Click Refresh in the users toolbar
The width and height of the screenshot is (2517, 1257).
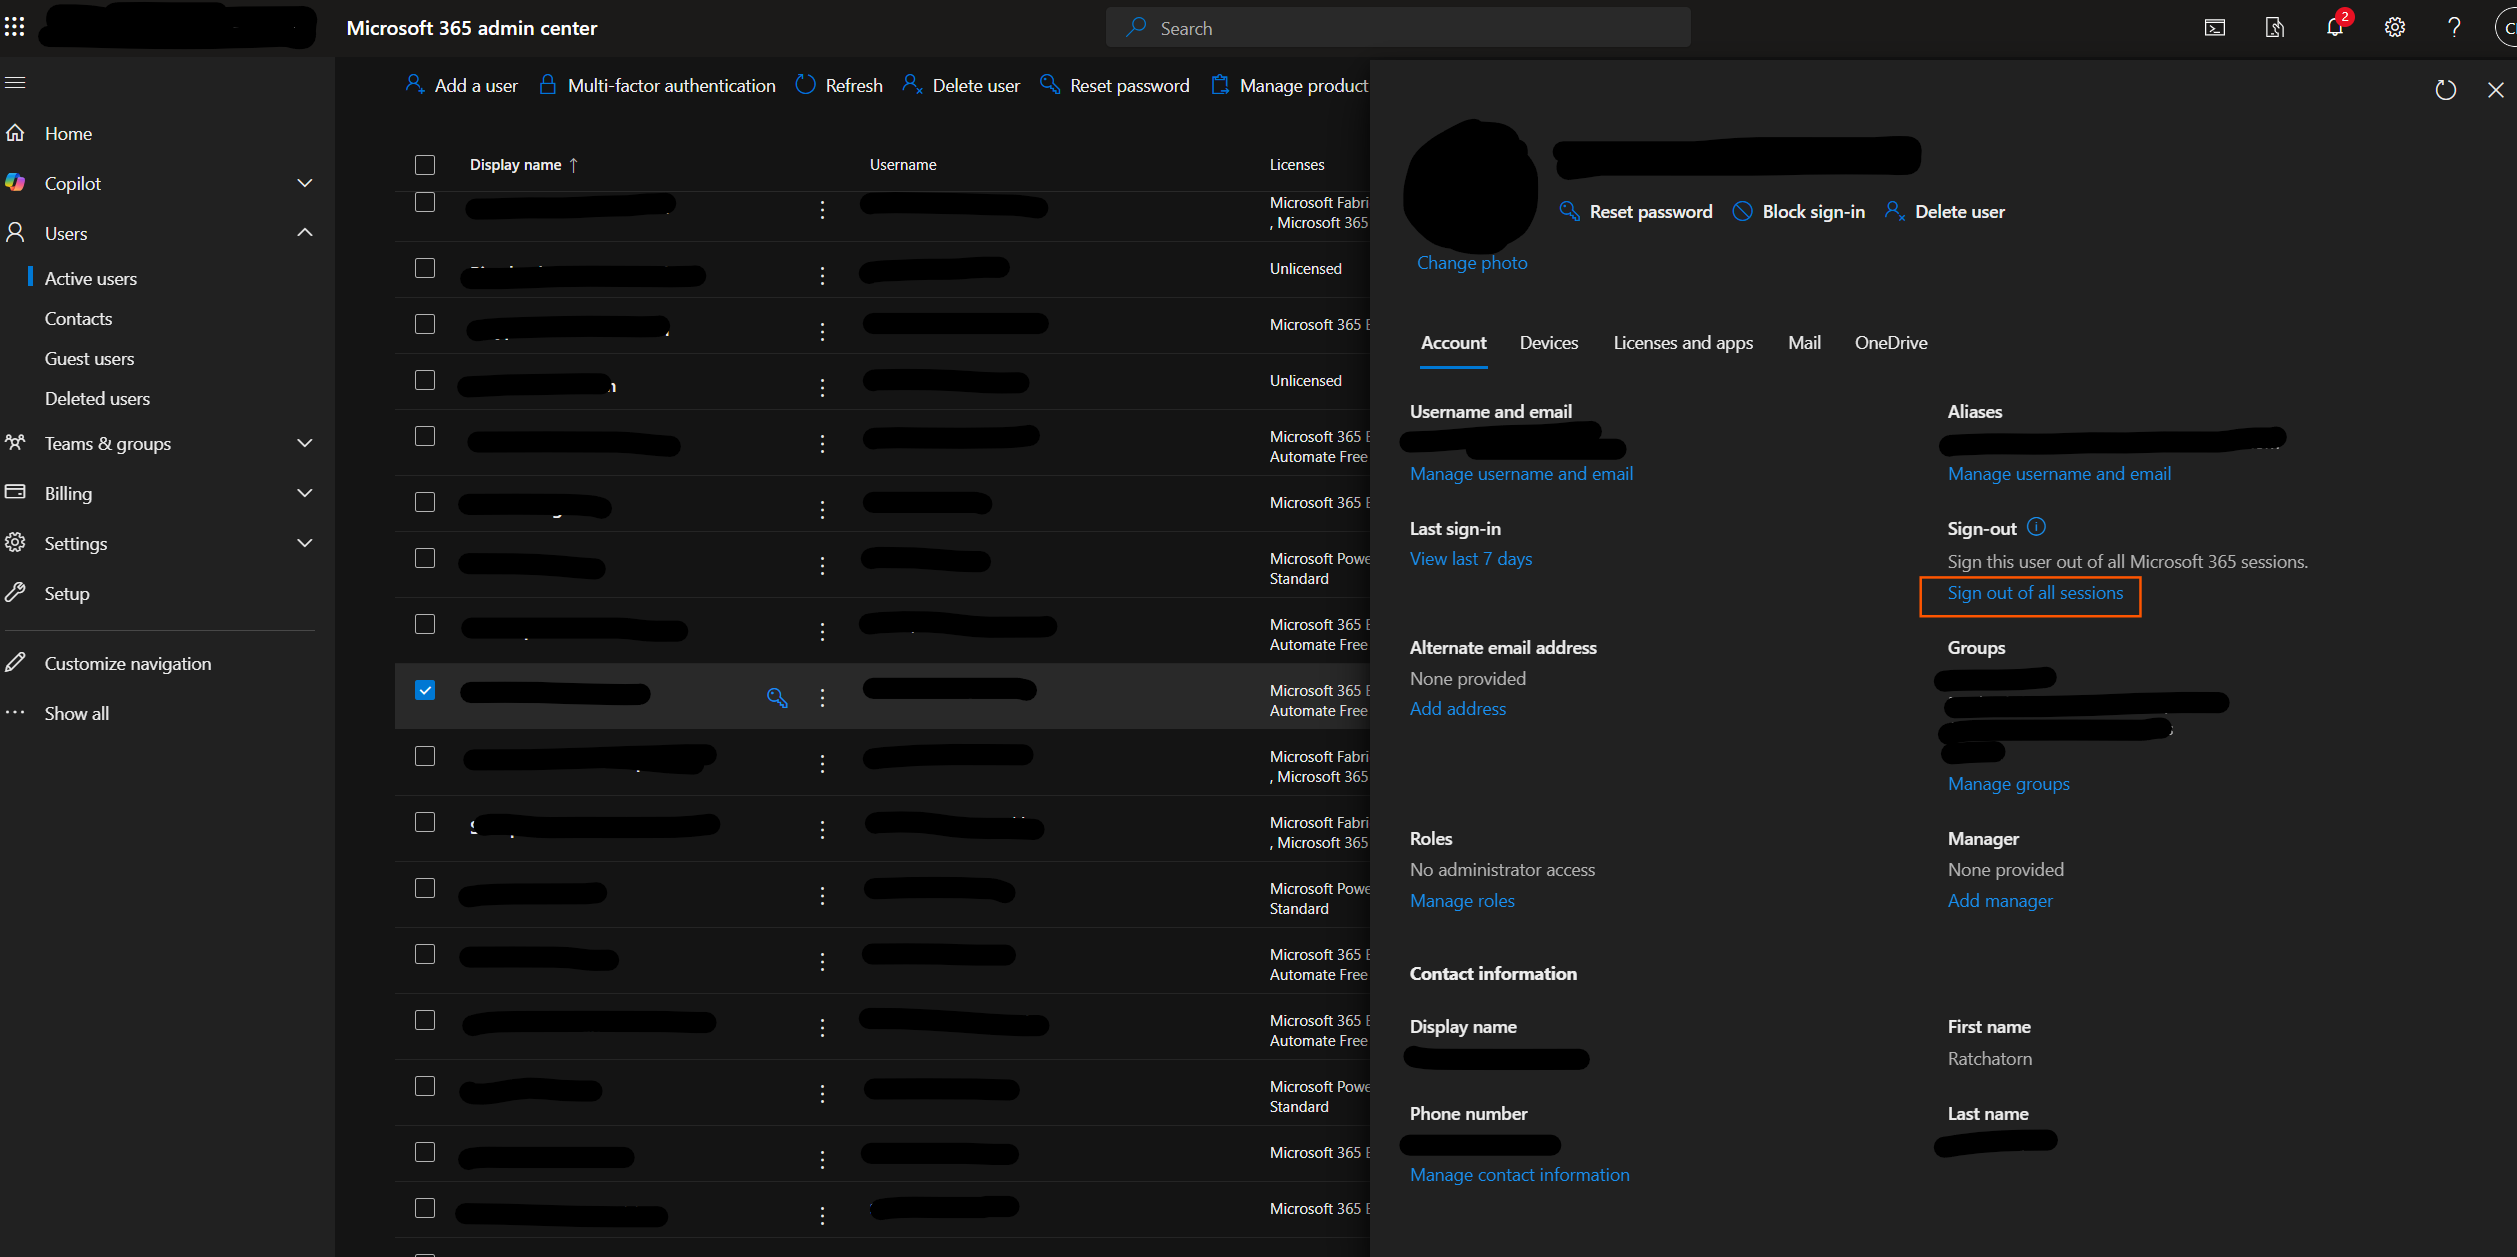tap(839, 85)
